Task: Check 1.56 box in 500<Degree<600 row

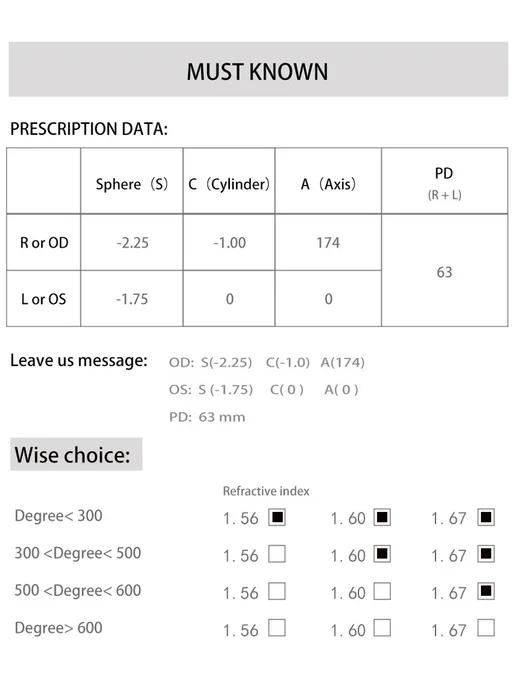Action: click(277, 591)
